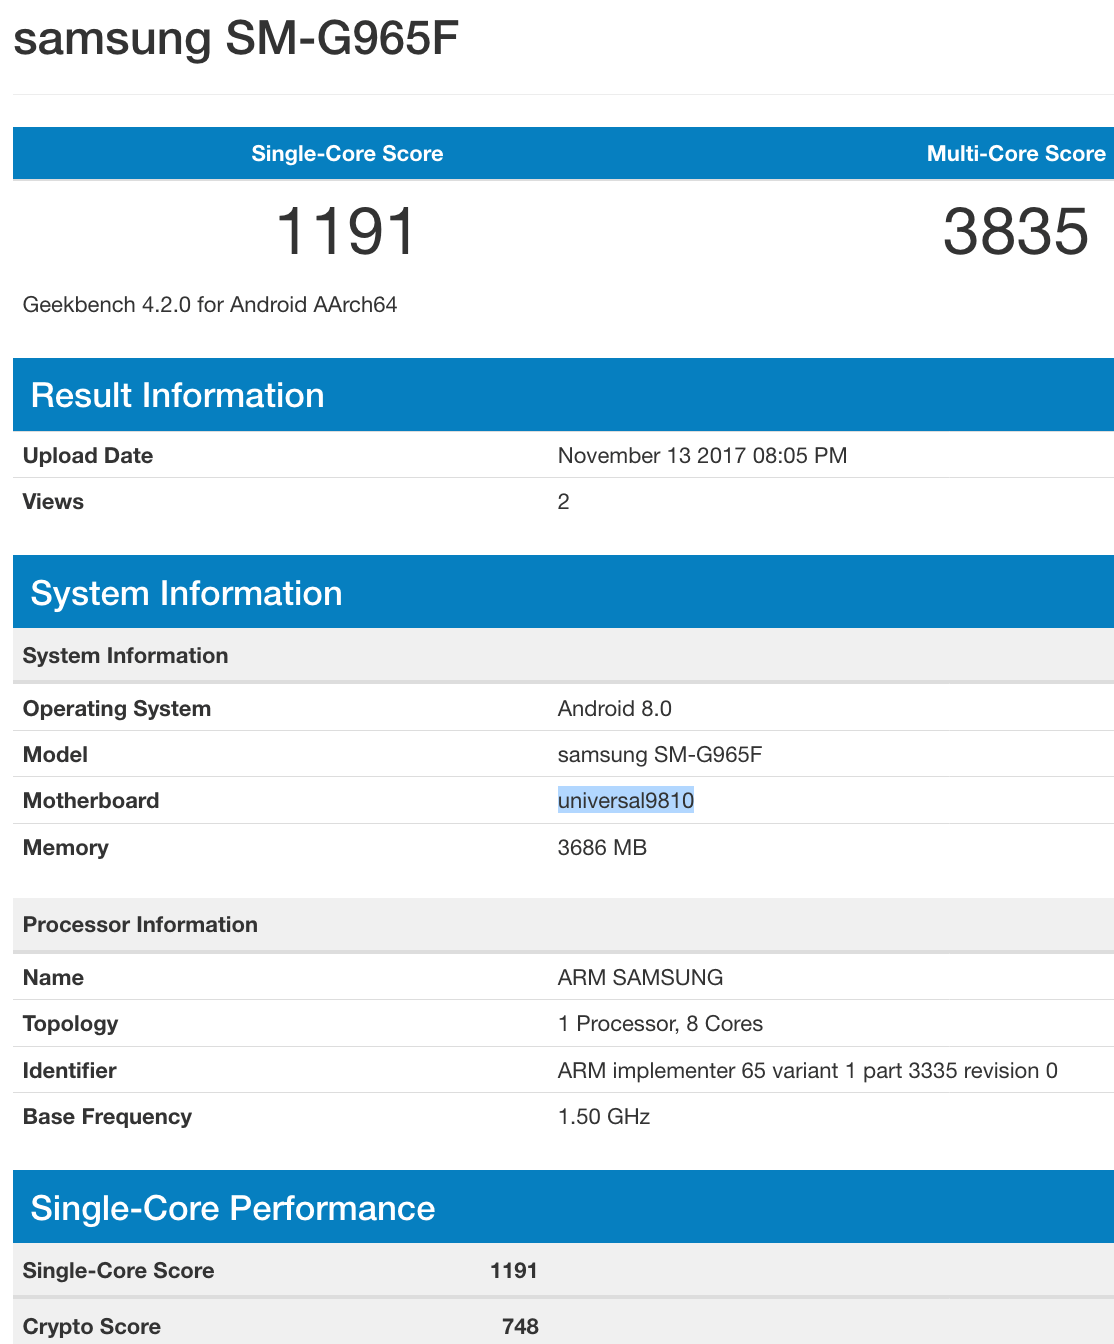Click the Base Frequency label
The height and width of the screenshot is (1344, 1114).
(107, 1117)
